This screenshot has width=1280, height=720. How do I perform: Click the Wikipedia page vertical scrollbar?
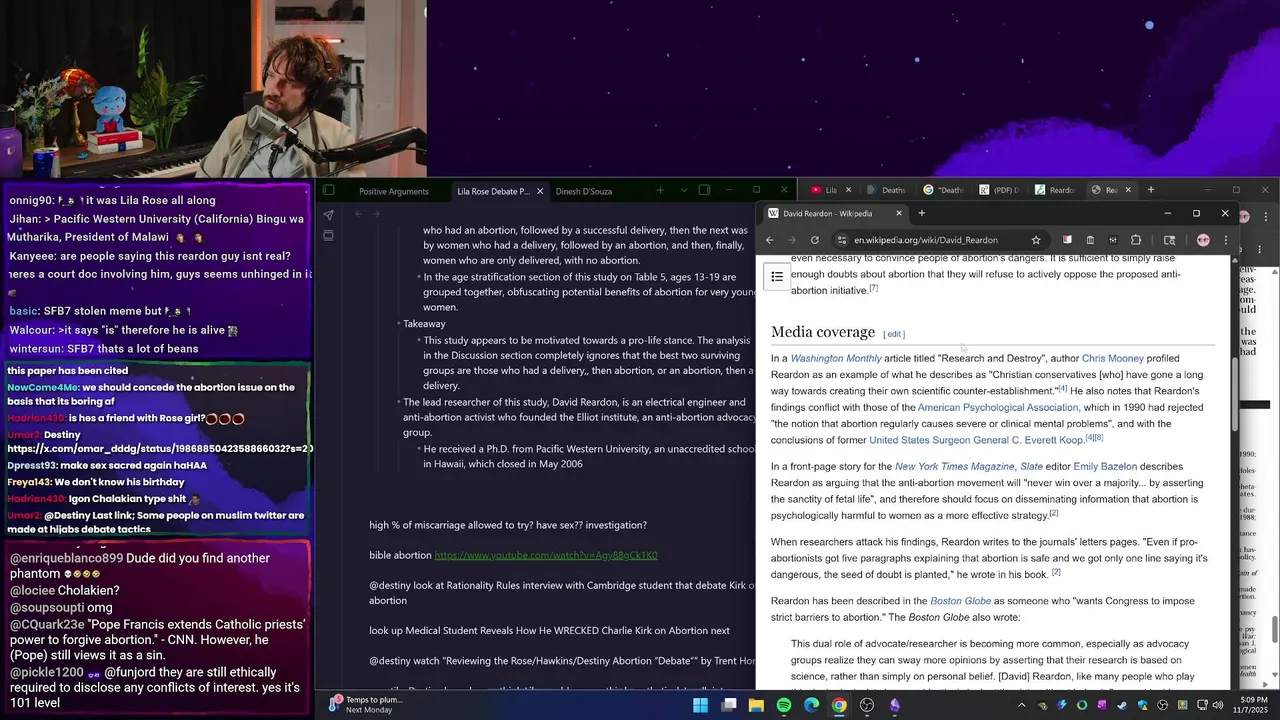1234,396
